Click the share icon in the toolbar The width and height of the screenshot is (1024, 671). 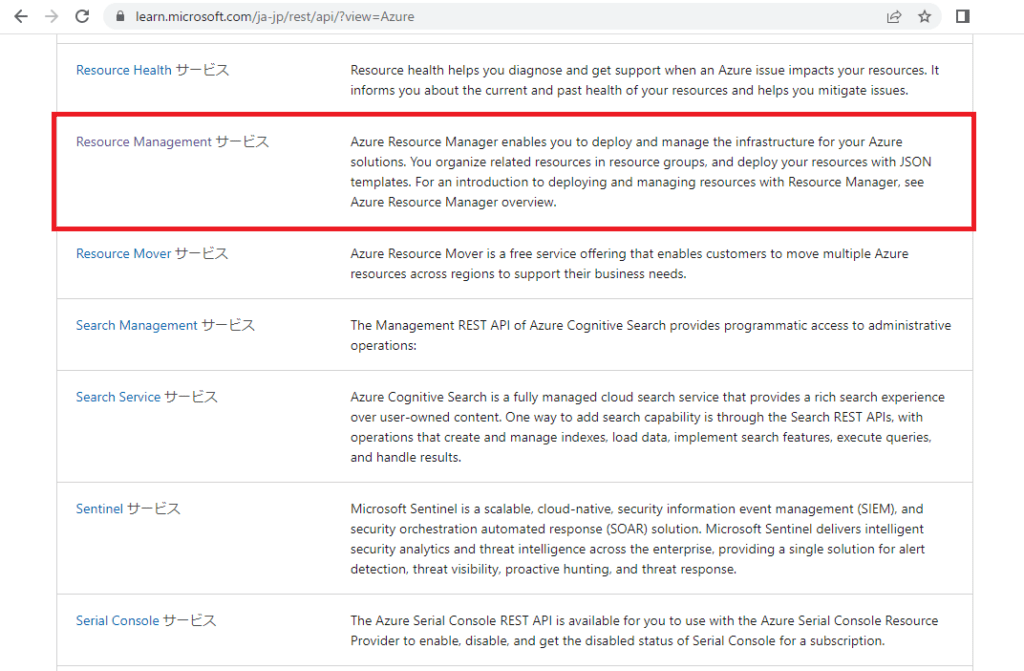(x=893, y=16)
